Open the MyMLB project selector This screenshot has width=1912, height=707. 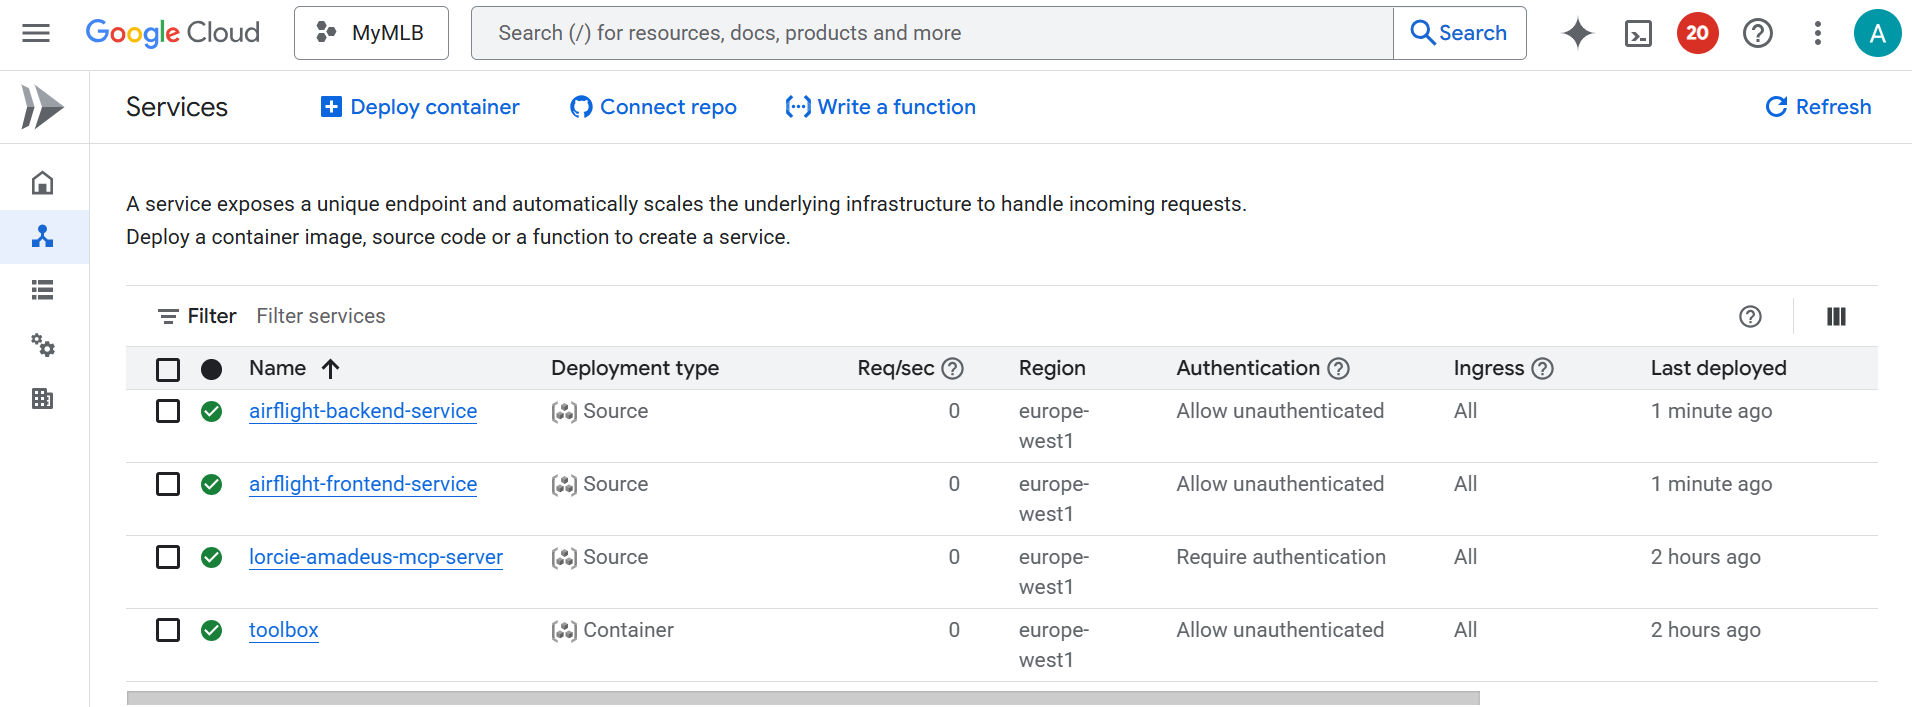(x=371, y=33)
